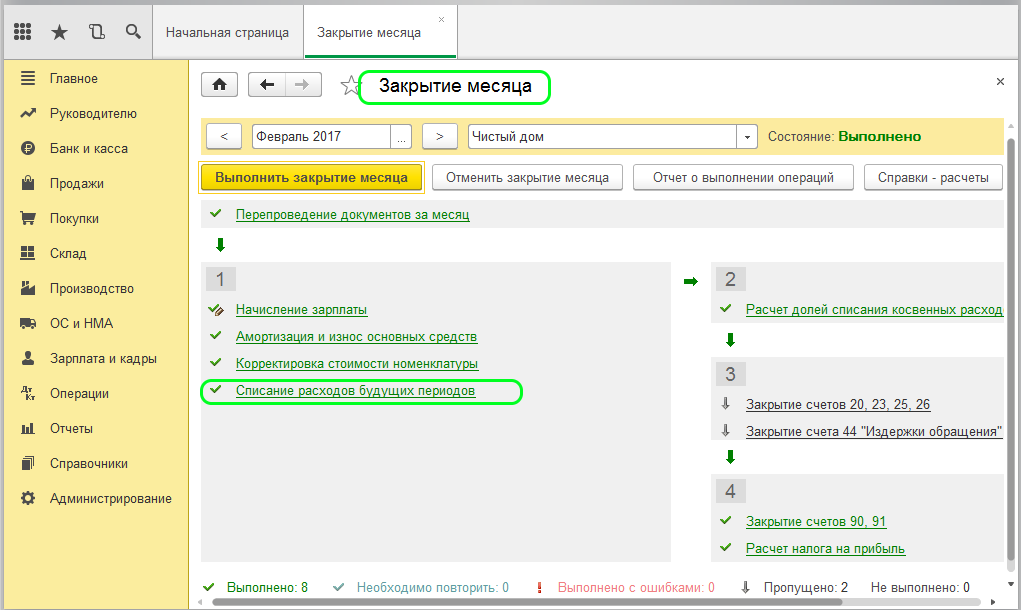Switch to next month with > button

[x=439, y=137]
